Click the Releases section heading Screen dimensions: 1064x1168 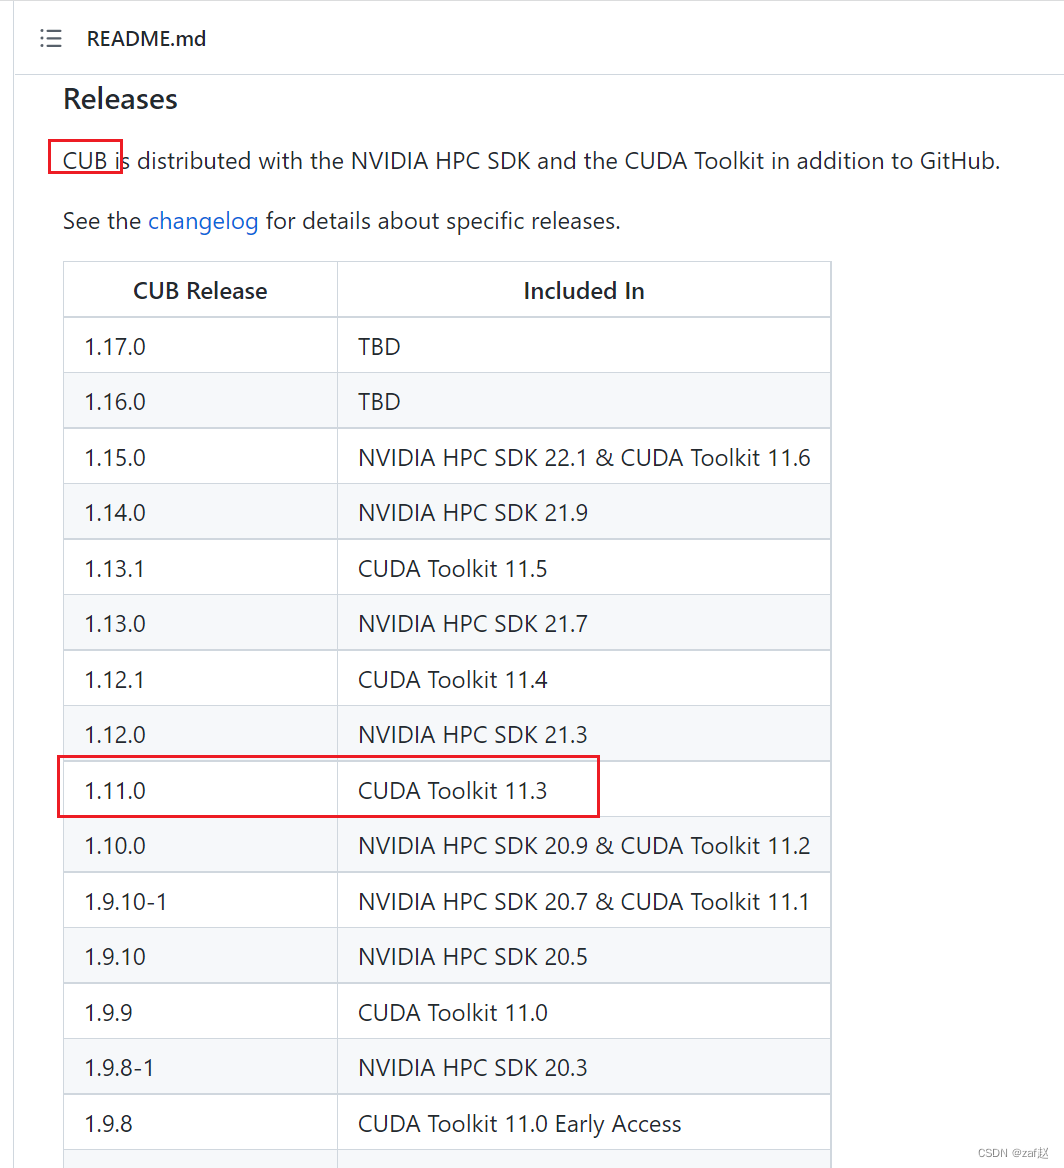coord(119,99)
